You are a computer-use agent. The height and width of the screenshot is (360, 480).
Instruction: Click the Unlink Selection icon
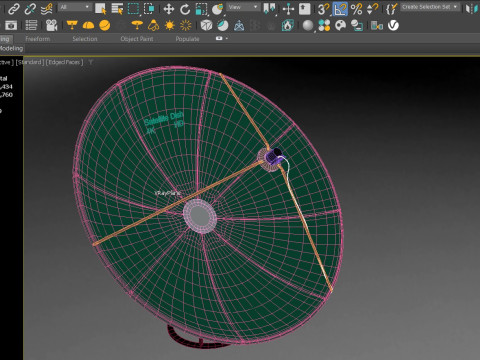(x=30, y=9)
